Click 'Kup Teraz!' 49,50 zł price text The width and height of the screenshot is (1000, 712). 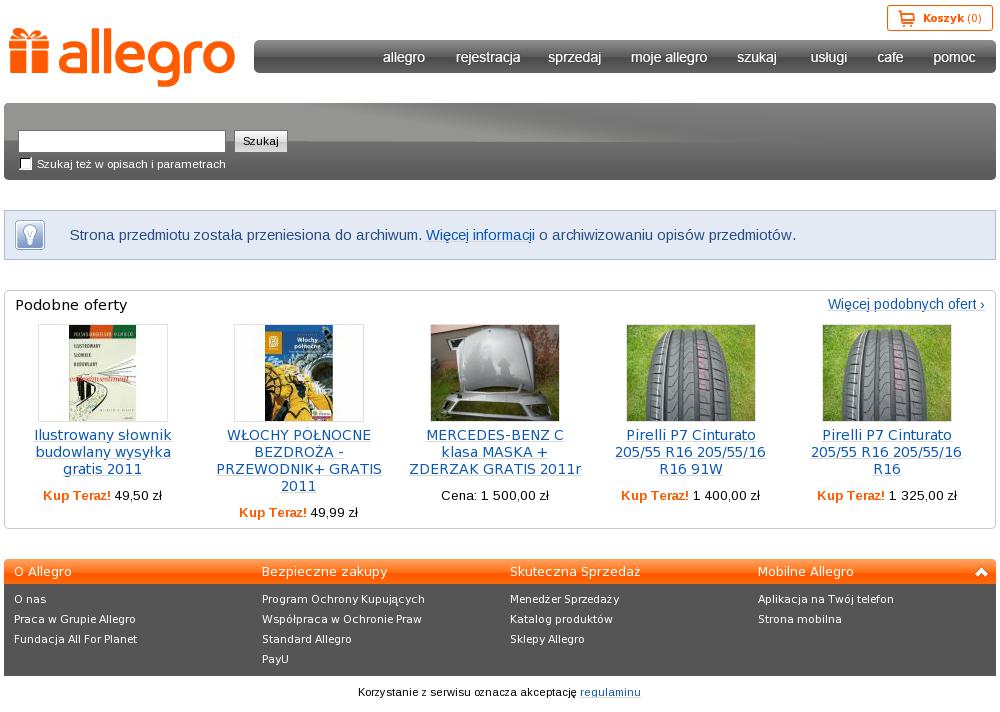click(103, 496)
